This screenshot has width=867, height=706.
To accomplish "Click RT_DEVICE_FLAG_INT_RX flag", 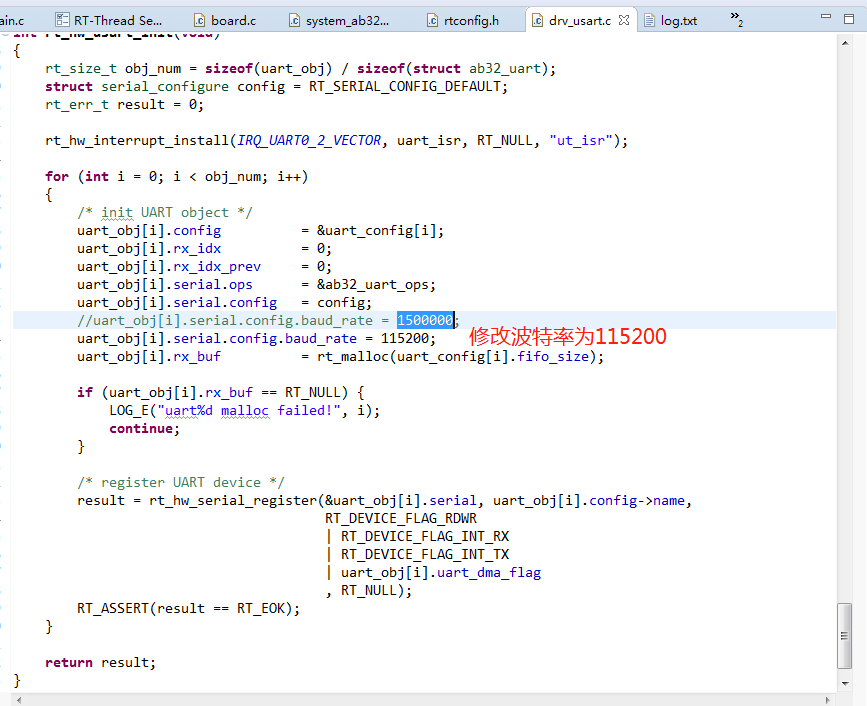I will (425, 536).
